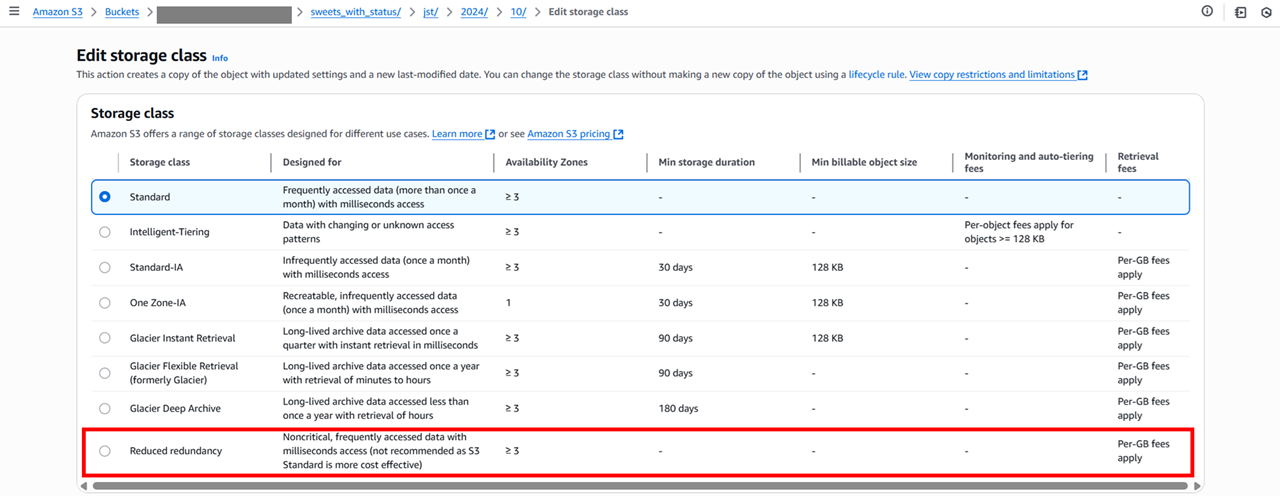The height and width of the screenshot is (496, 1280).
Task: Click the Min billable object size header
Action: [864, 162]
